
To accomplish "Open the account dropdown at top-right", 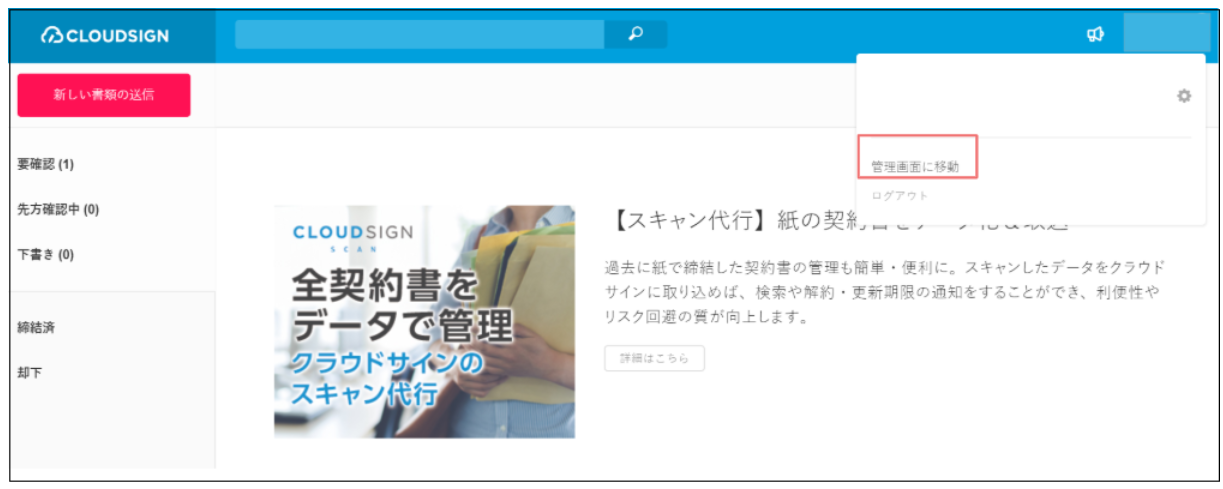I will tap(1166, 35).
